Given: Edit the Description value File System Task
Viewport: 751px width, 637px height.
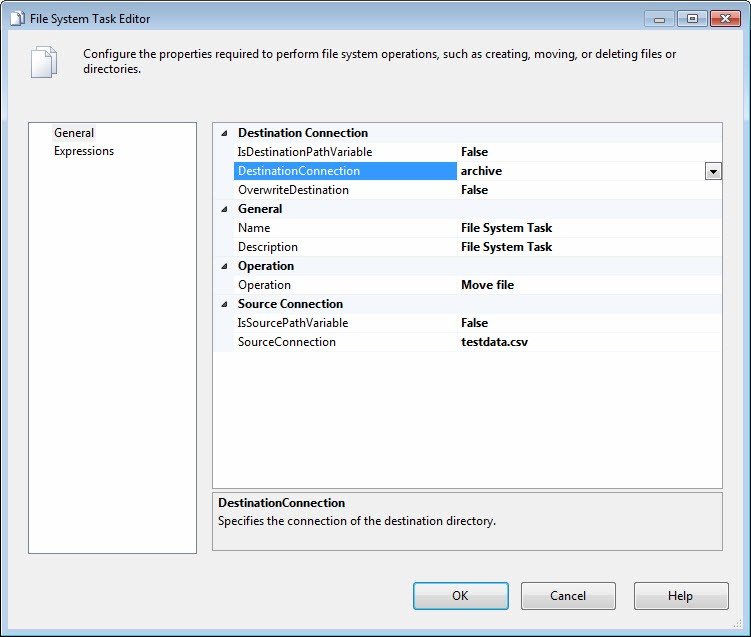Looking at the screenshot, I should [506, 247].
